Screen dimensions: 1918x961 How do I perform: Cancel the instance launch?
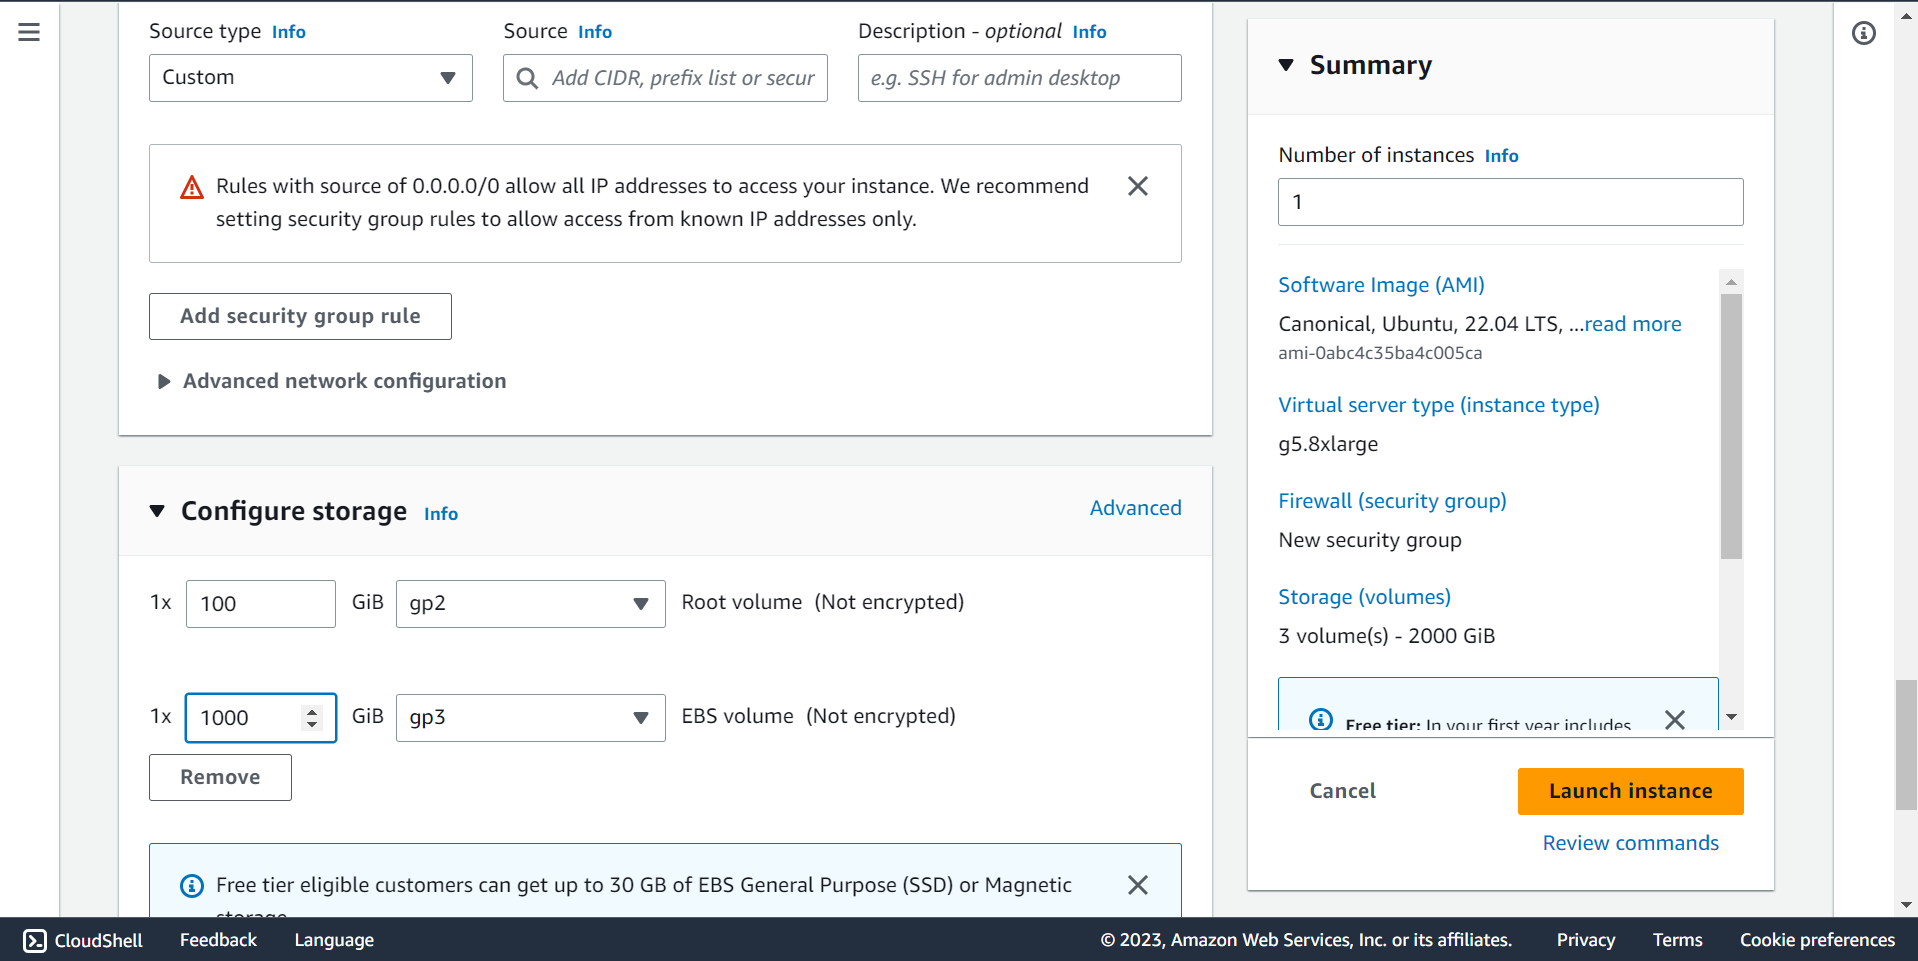tap(1342, 791)
